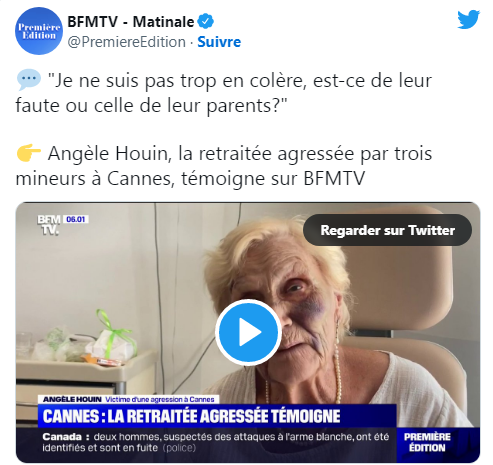Click the blue verified badge
The image size is (493, 465).
click(x=205, y=22)
